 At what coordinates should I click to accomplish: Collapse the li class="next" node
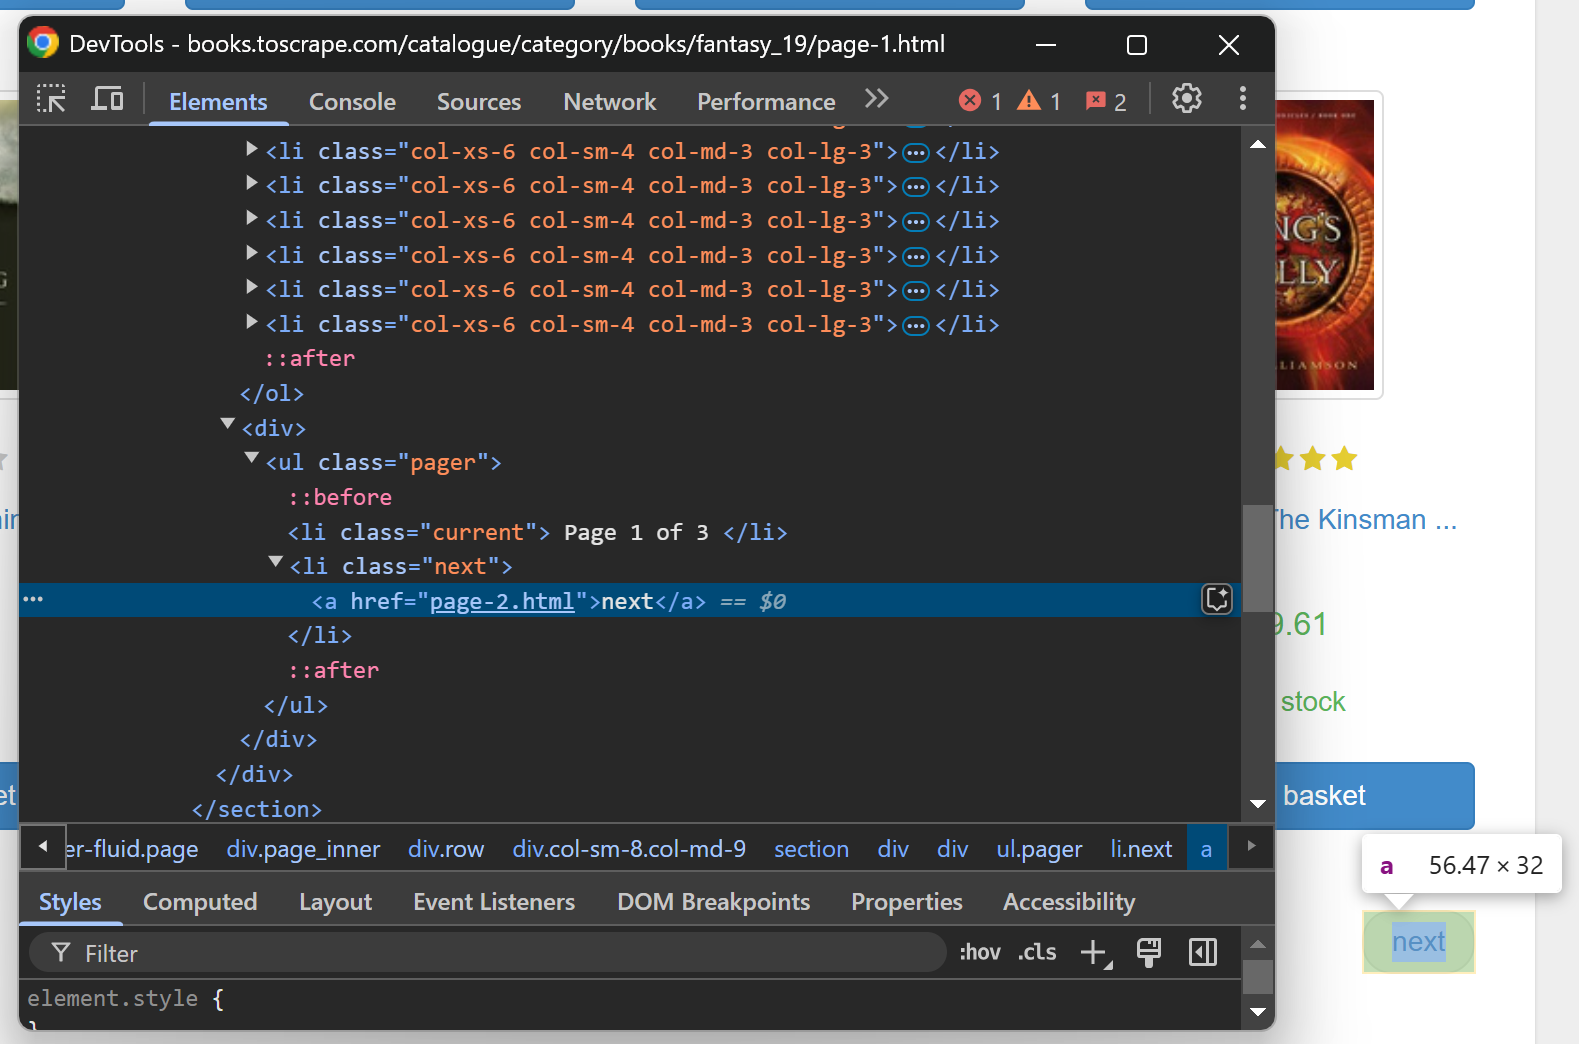276,562
